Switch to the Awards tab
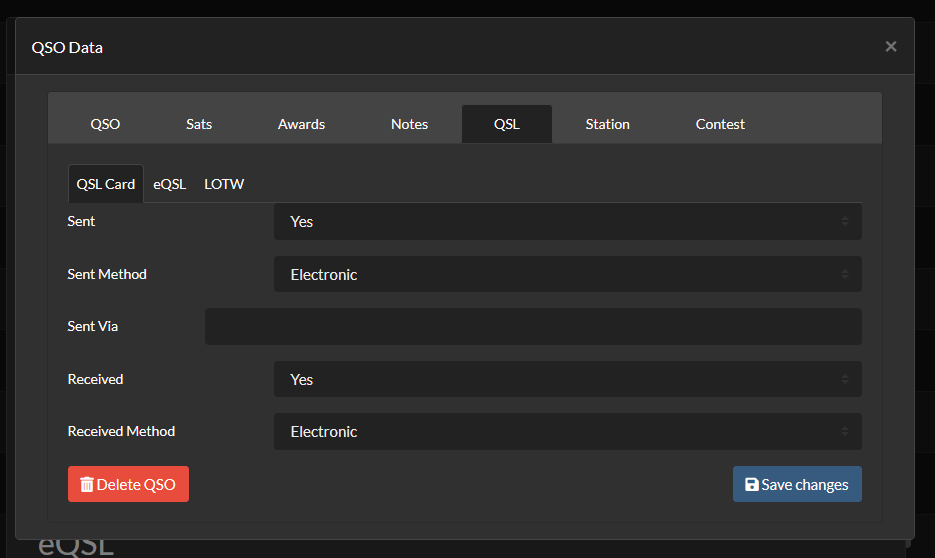Screen dimensions: 935x558 [301, 124]
